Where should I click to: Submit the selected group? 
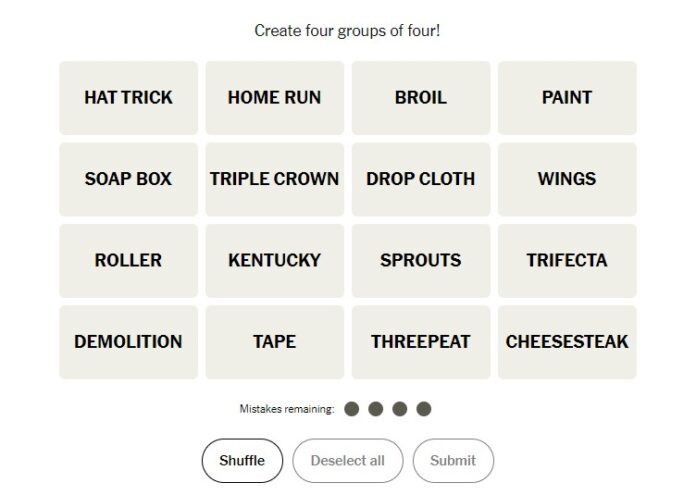pyautogui.click(x=453, y=461)
